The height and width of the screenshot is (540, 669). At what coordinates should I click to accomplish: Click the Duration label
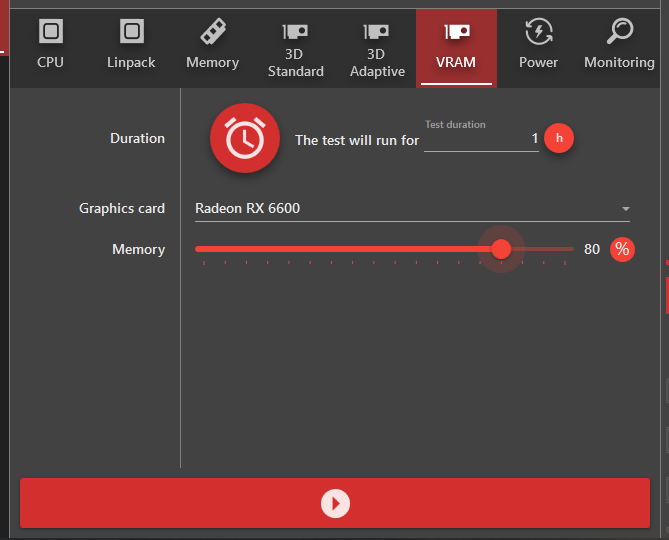[137, 138]
